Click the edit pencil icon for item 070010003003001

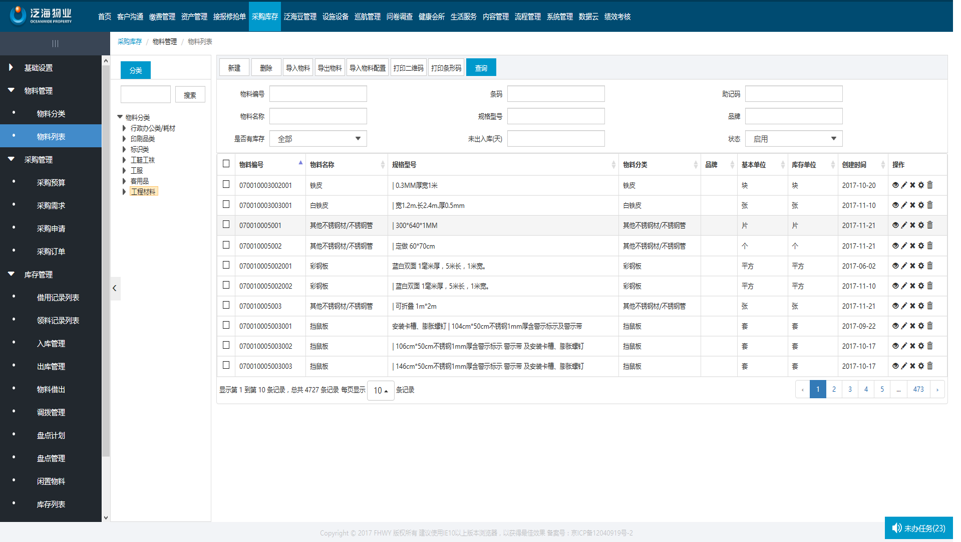904,205
